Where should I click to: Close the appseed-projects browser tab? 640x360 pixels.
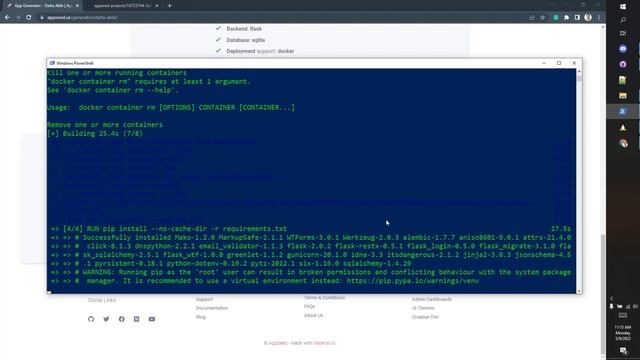[157, 6]
